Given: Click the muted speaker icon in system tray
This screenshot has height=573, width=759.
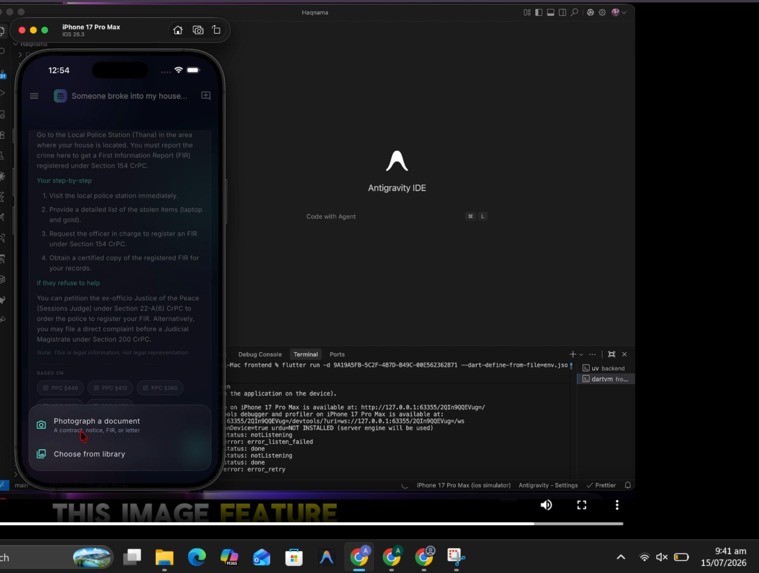Looking at the screenshot, I should (x=662, y=558).
